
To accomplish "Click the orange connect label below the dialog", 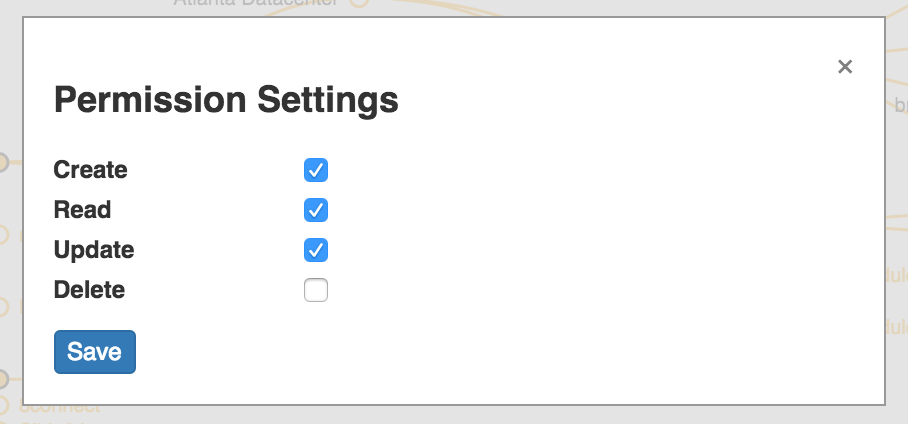I will pos(60,408).
